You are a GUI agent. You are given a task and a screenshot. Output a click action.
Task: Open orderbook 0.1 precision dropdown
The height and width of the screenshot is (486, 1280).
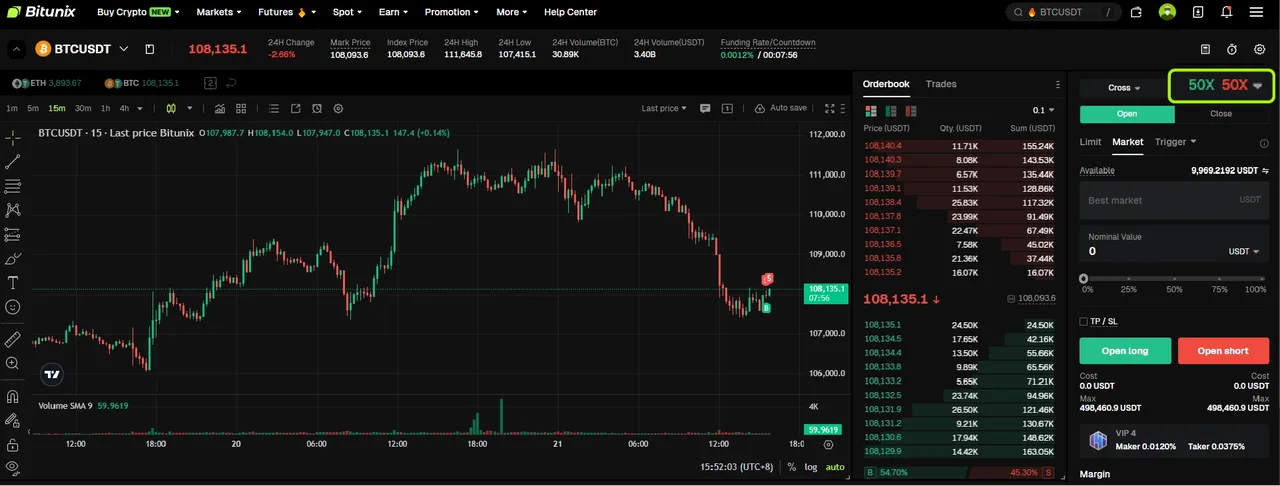pyautogui.click(x=1043, y=110)
